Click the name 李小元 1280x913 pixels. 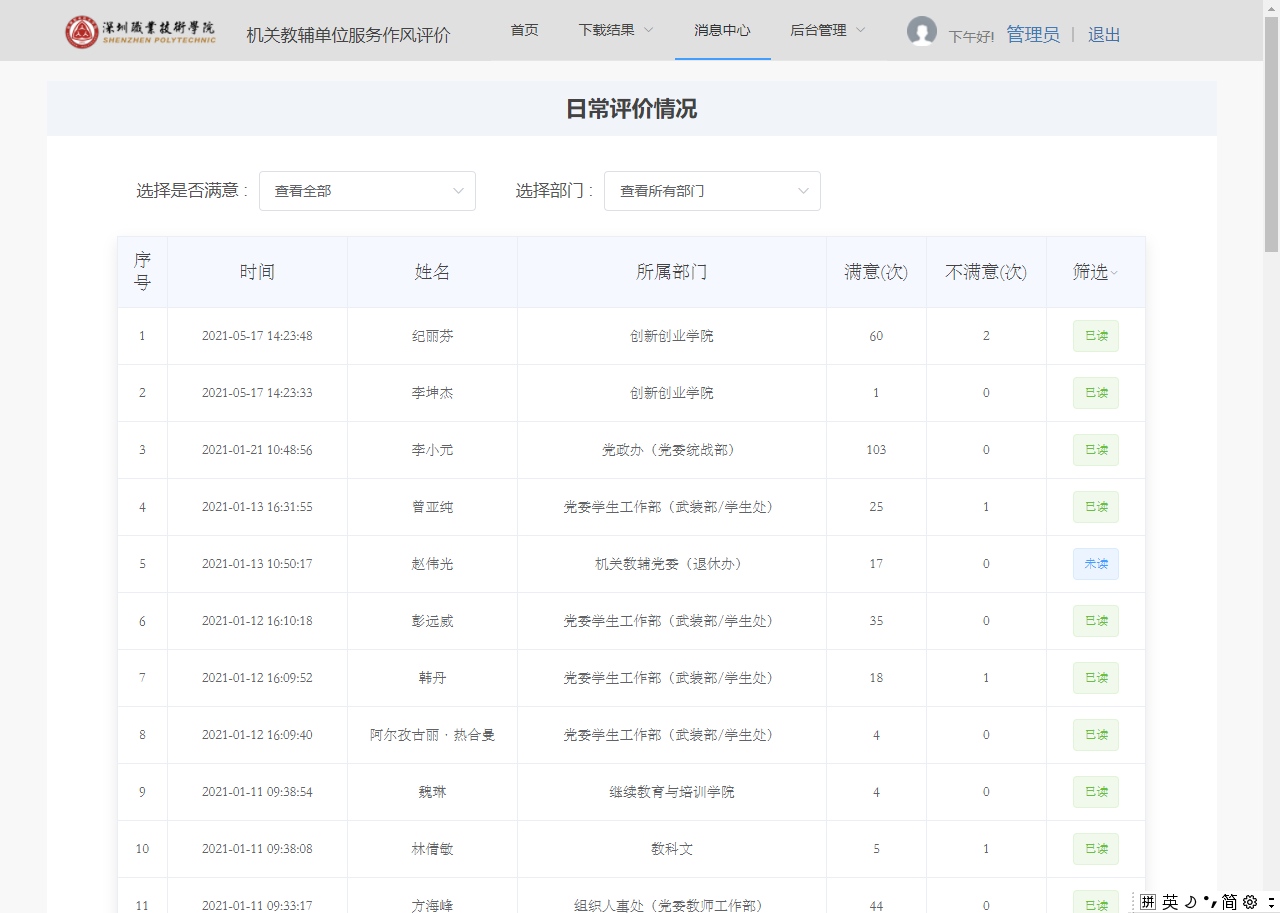pos(432,450)
